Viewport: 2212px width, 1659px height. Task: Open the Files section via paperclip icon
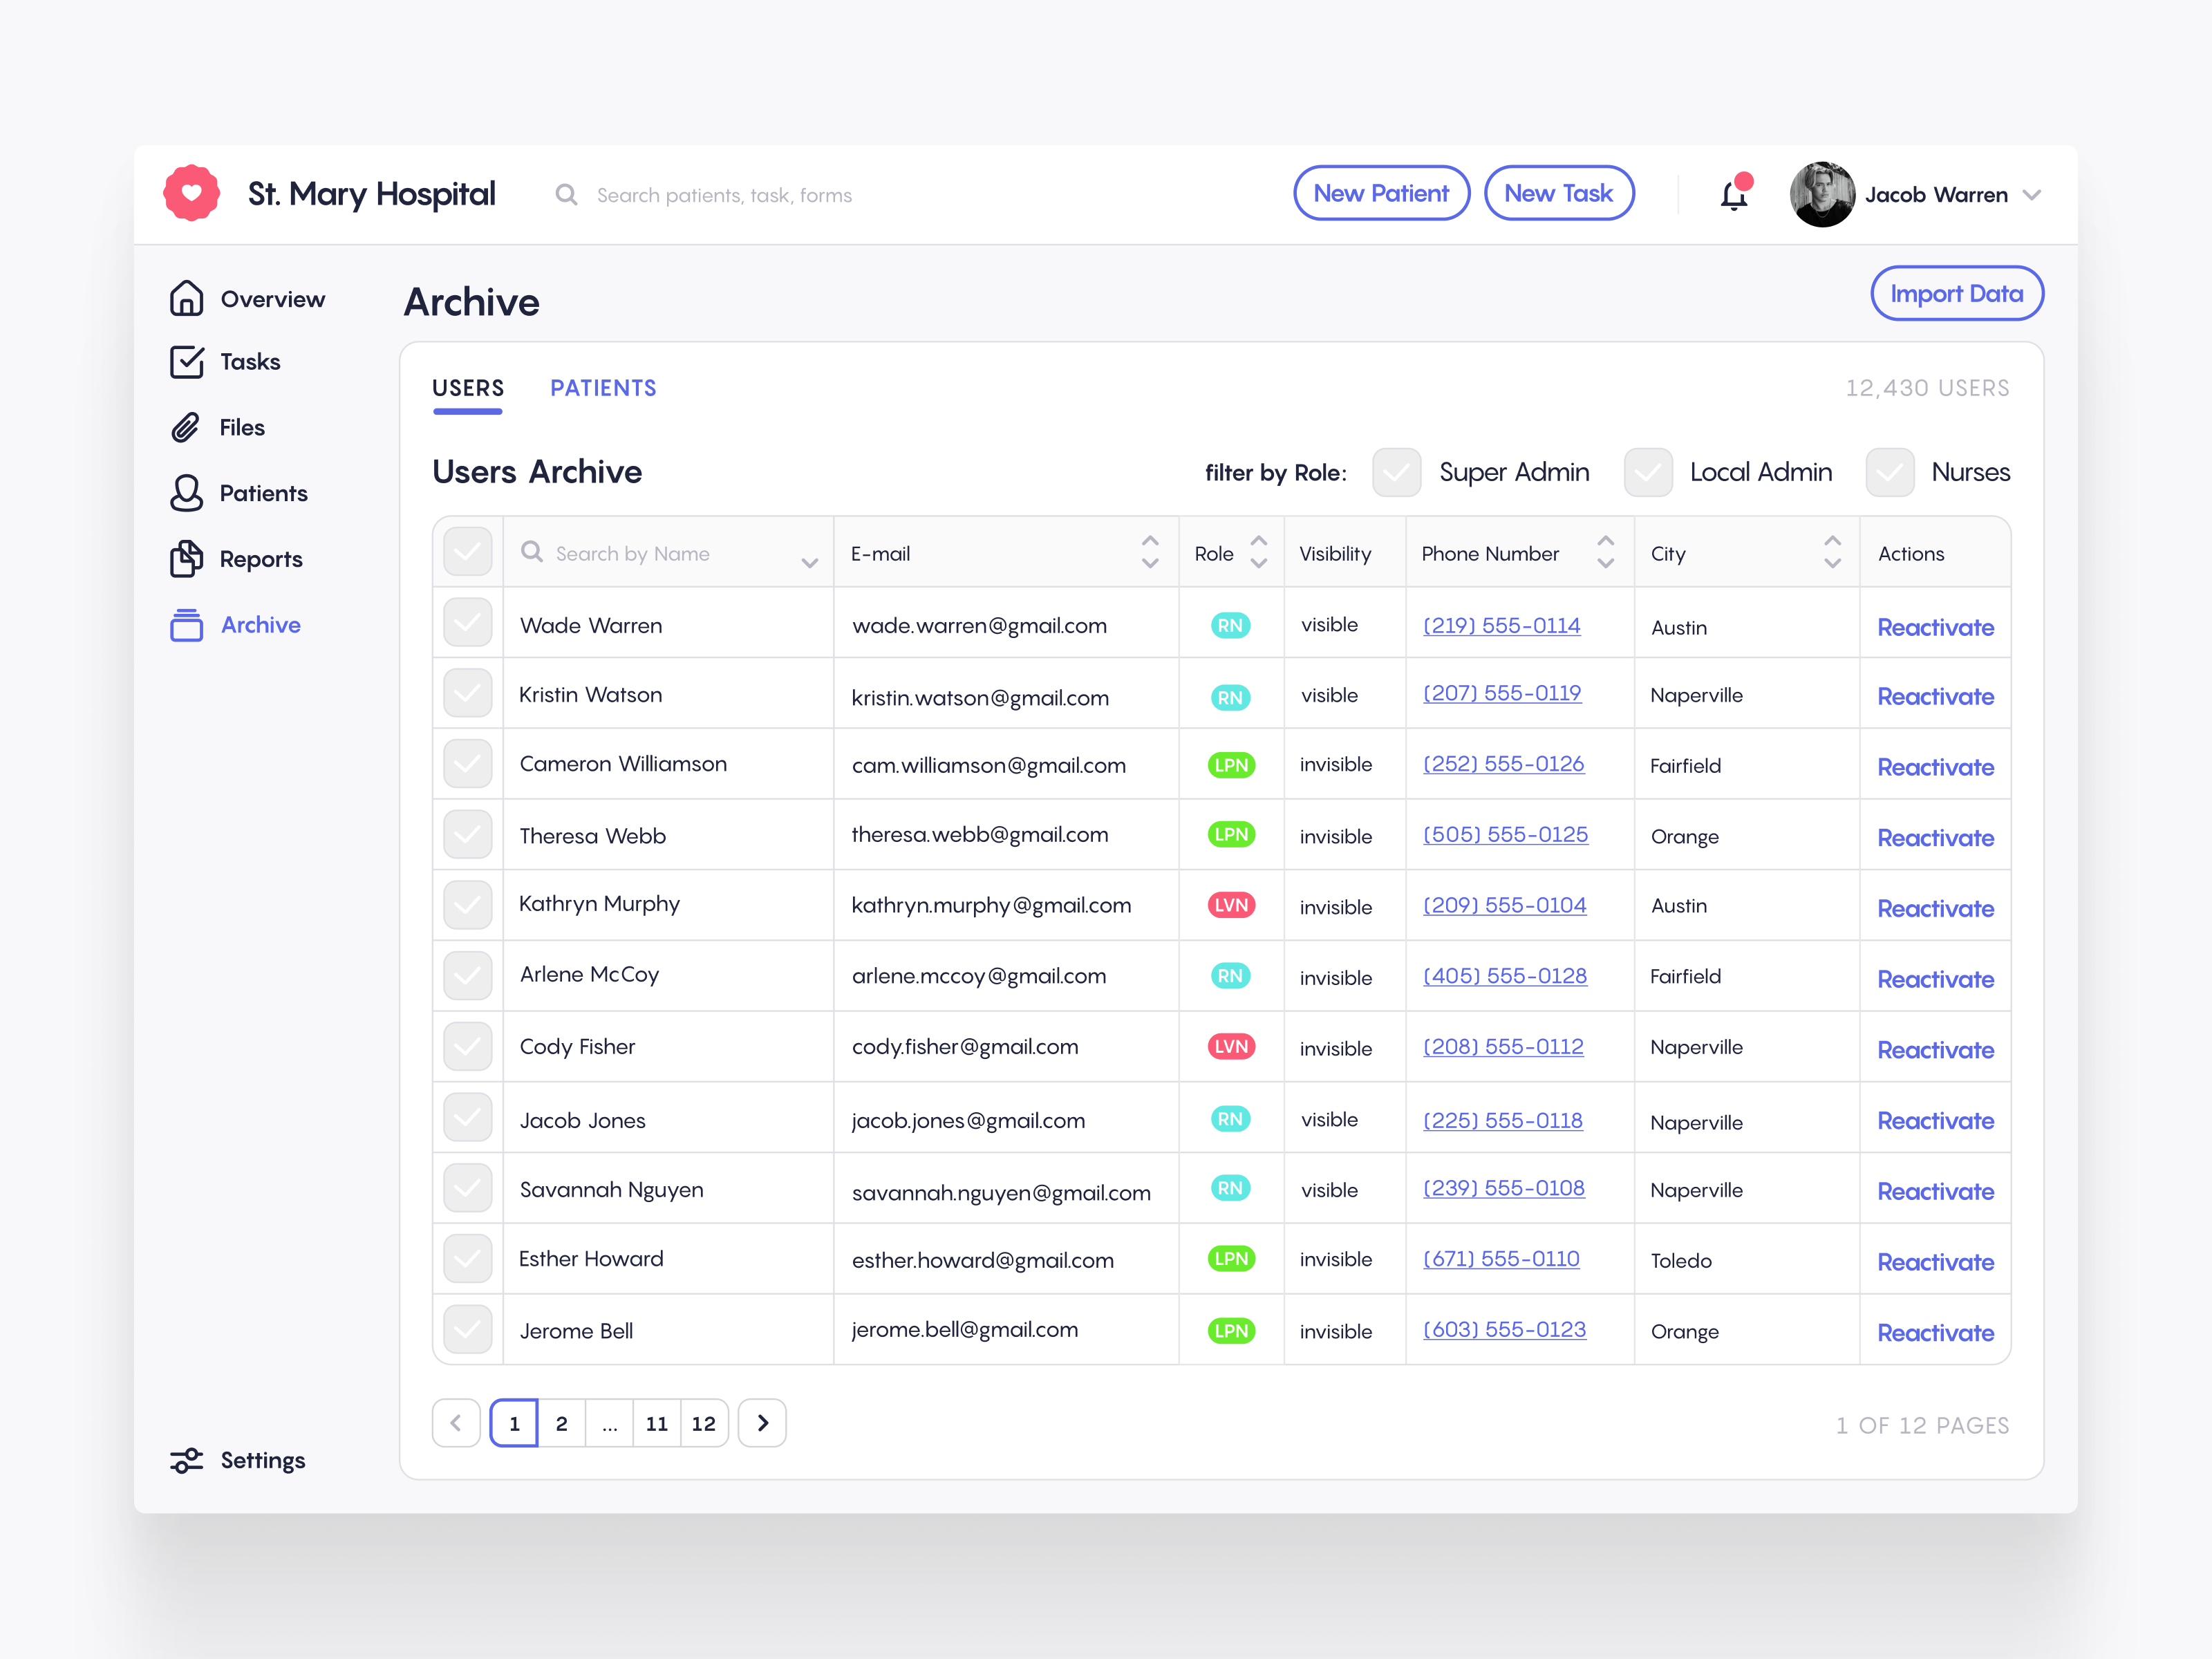(188, 427)
